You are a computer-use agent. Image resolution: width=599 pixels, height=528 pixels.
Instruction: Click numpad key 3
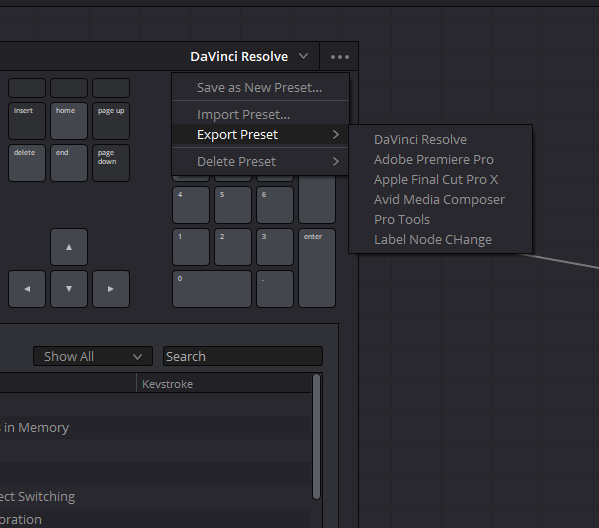(275, 247)
